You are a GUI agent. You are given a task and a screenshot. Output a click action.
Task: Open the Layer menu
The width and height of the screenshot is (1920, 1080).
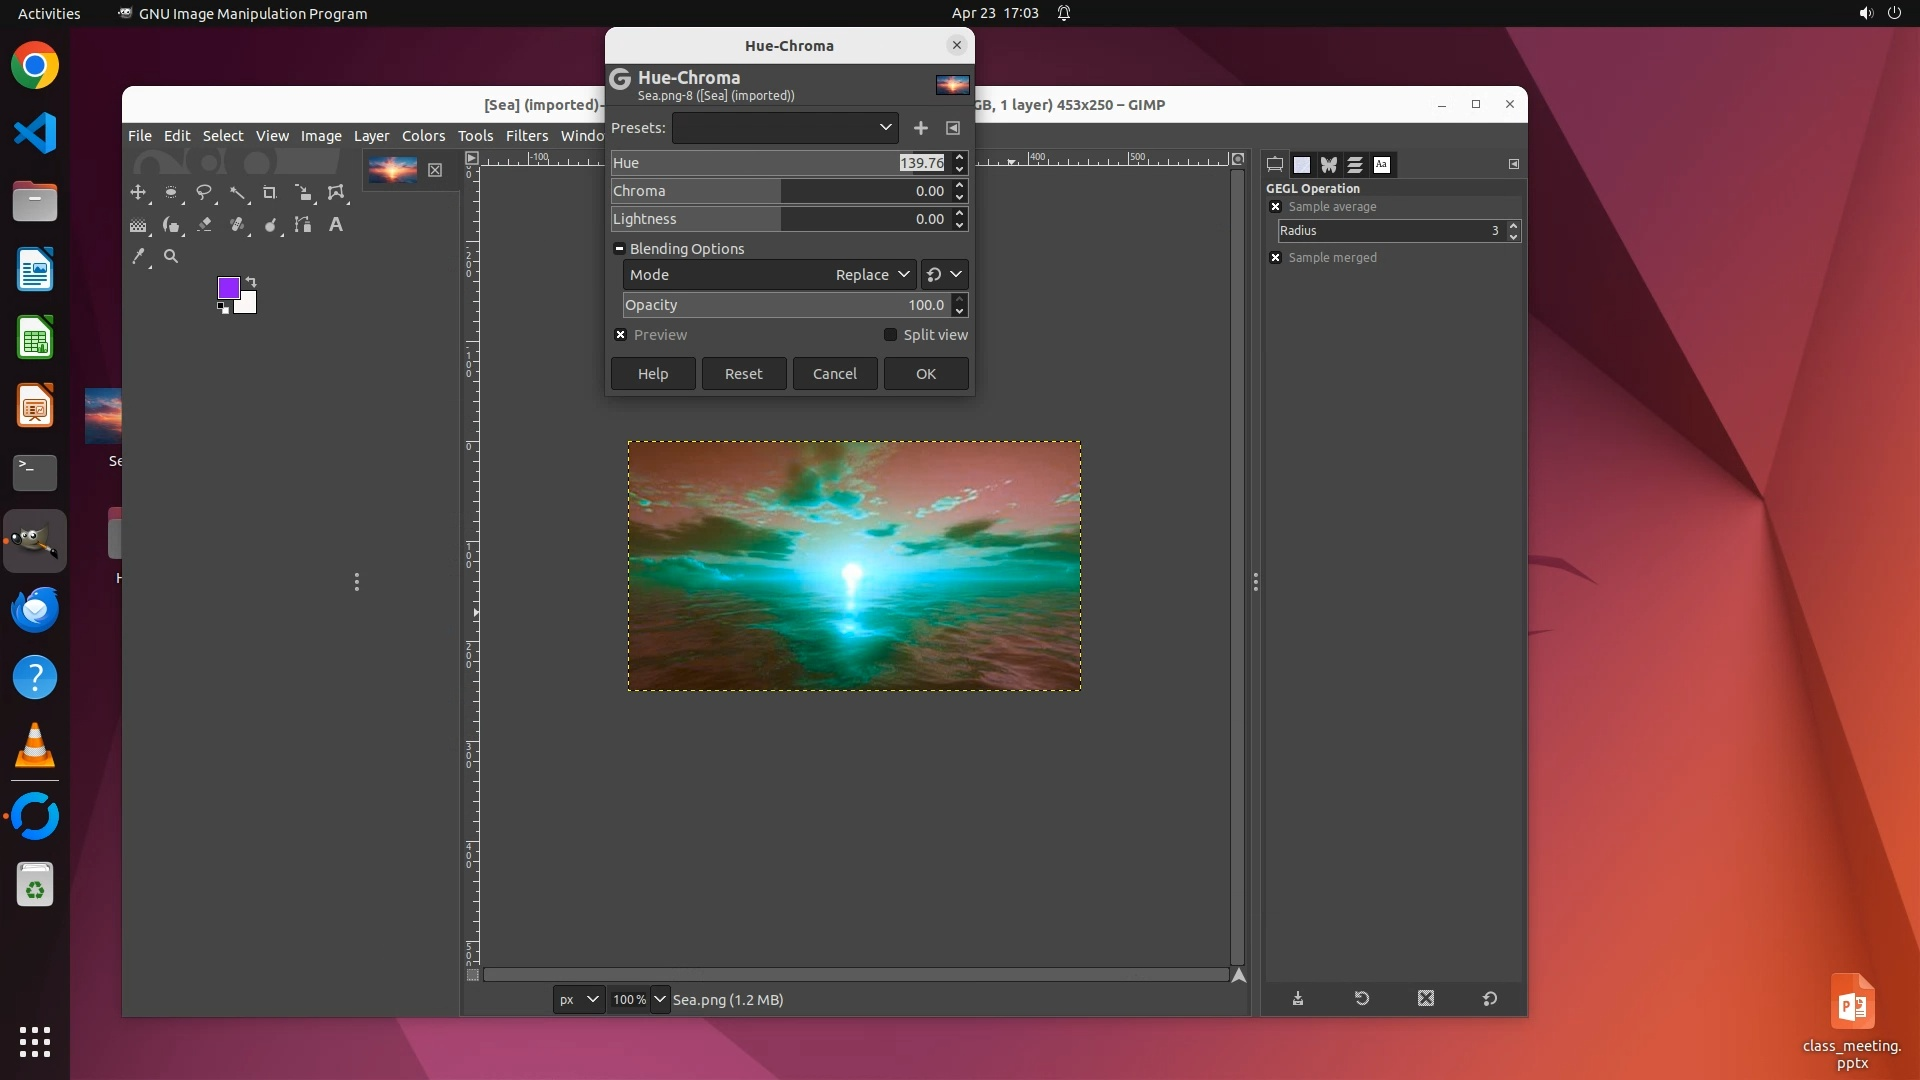(371, 136)
